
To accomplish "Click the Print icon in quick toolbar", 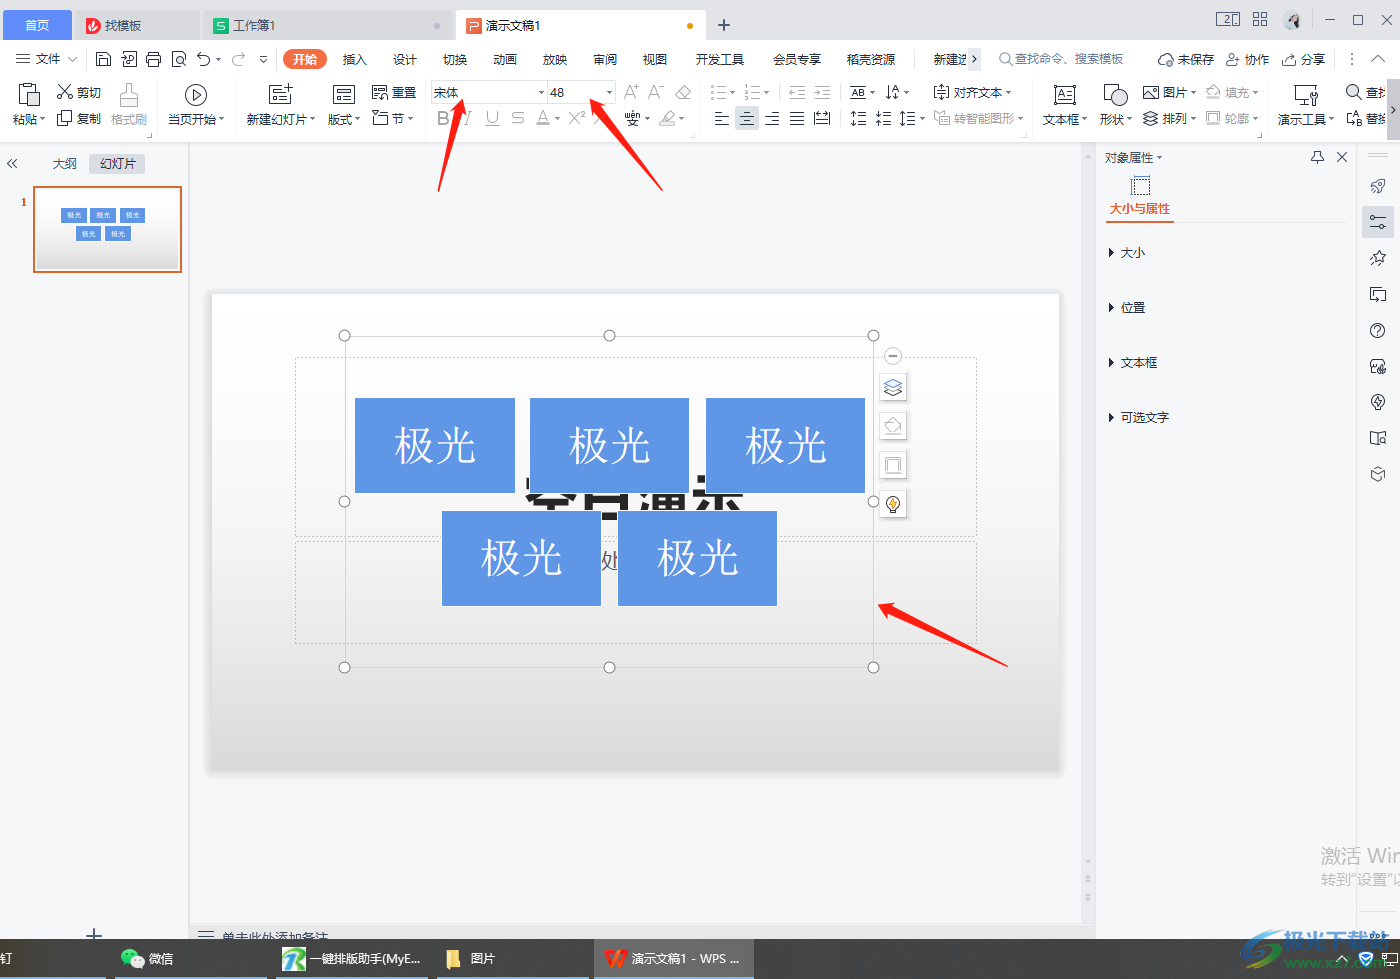I will pos(153,59).
